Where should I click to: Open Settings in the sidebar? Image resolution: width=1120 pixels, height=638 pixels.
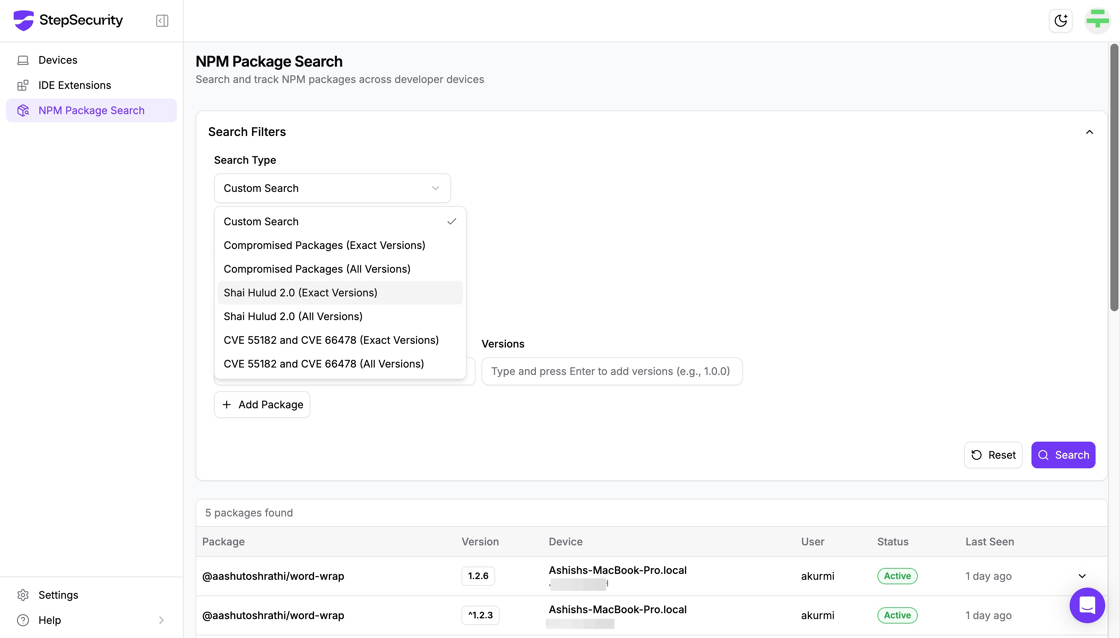click(x=58, y=595)
